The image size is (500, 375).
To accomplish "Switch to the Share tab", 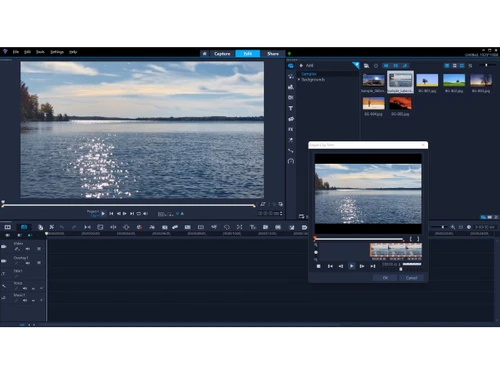I will pos(273,54).
